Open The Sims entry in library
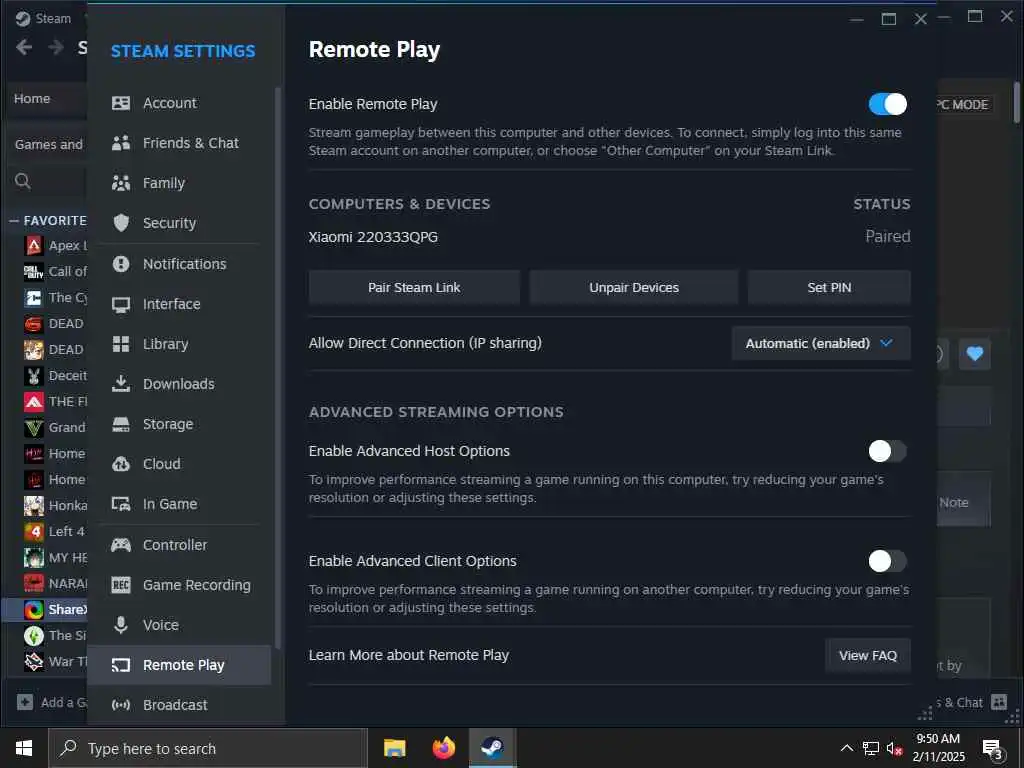Screen dimensions: 1024x768 pyautogui.click(x=55, y=635)
